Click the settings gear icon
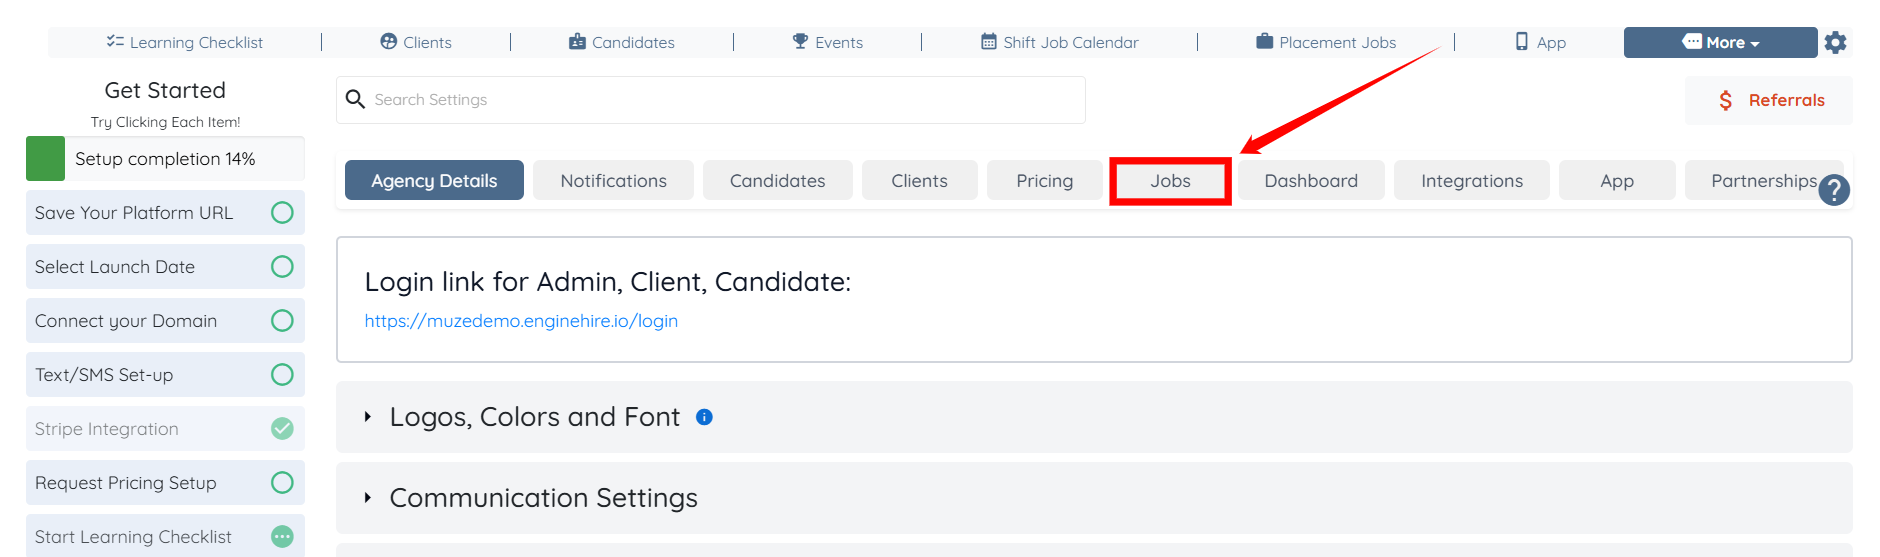 [1835, 43]
